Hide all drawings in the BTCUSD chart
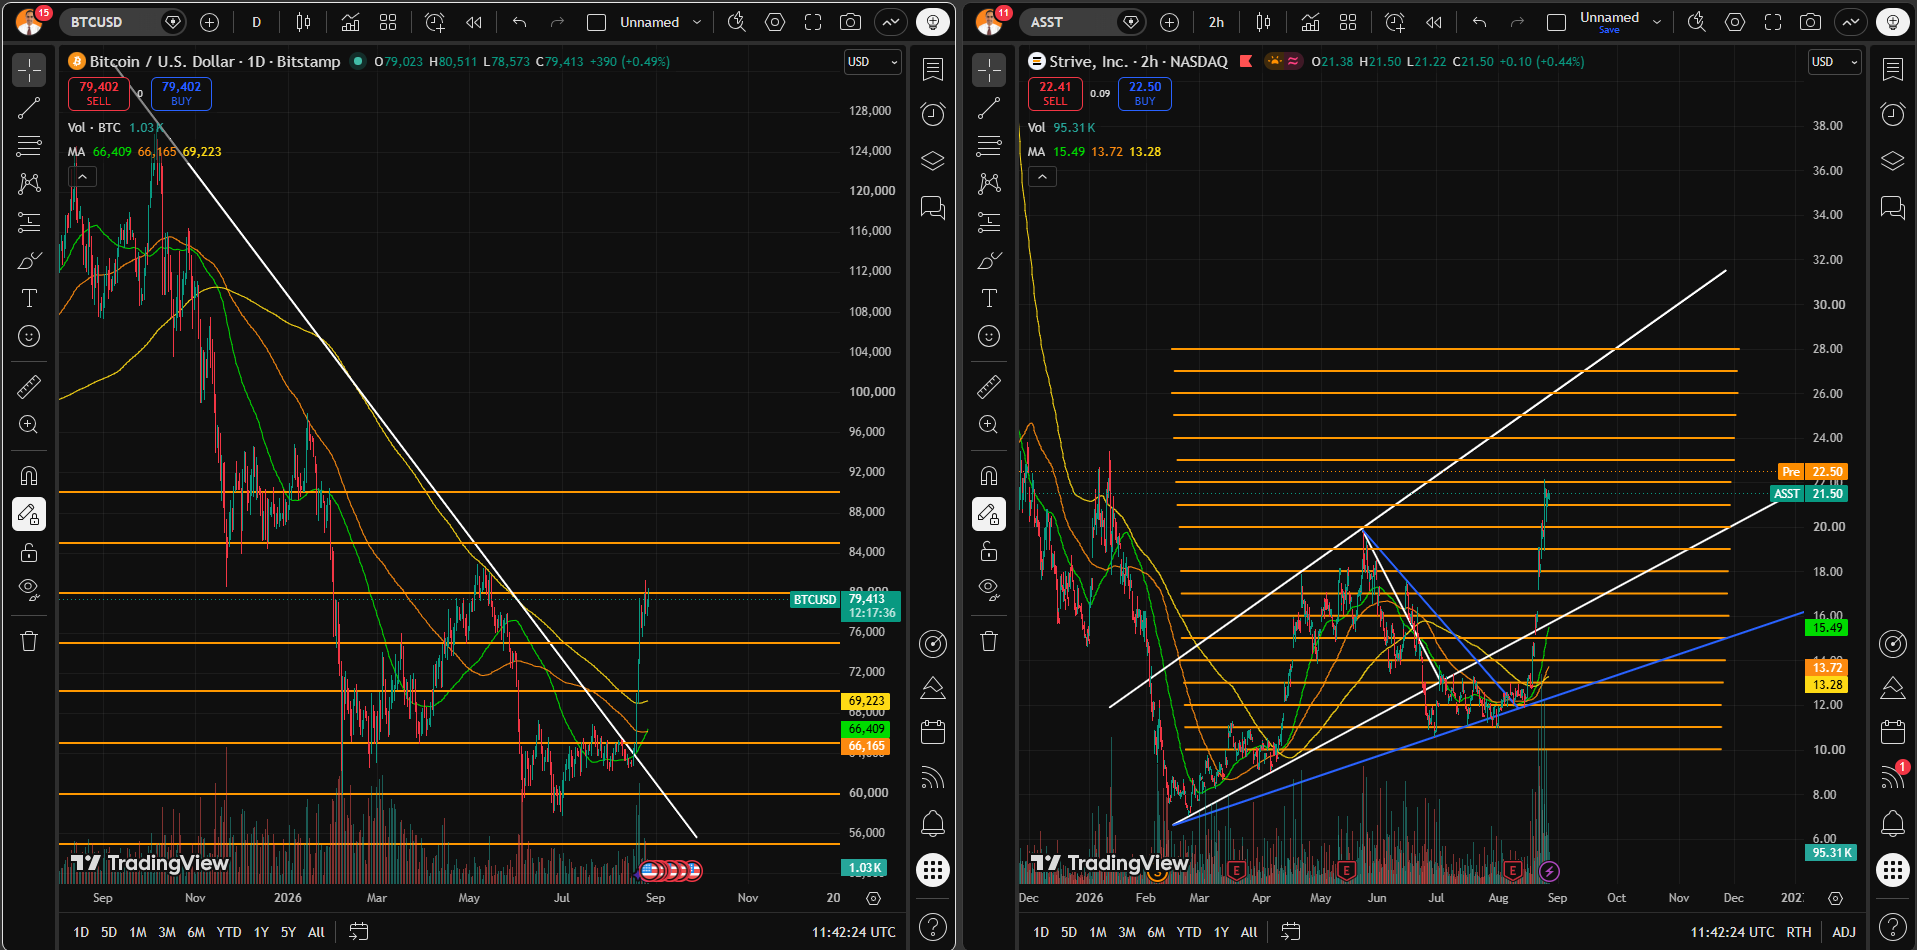Screen dimensions: 1917x950 point(29,590)
